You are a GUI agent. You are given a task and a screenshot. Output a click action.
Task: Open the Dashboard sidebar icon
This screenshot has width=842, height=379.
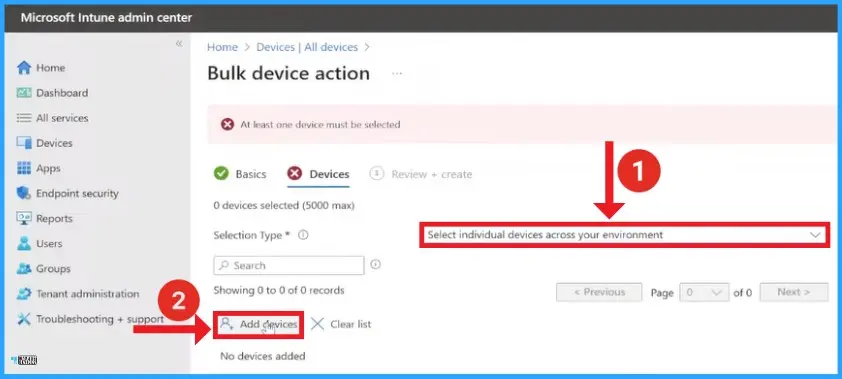[24, 93]
